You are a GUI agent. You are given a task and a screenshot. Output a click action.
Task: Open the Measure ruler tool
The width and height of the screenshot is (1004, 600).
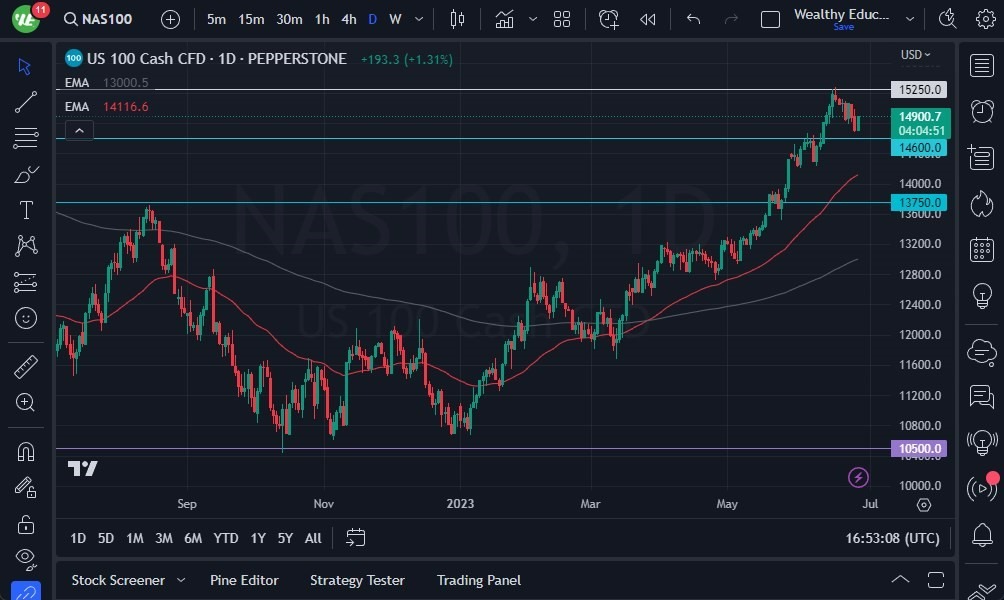tap(25, 365)
